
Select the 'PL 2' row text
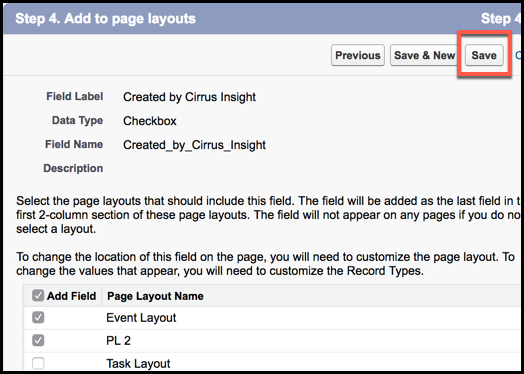coord(118,341)
